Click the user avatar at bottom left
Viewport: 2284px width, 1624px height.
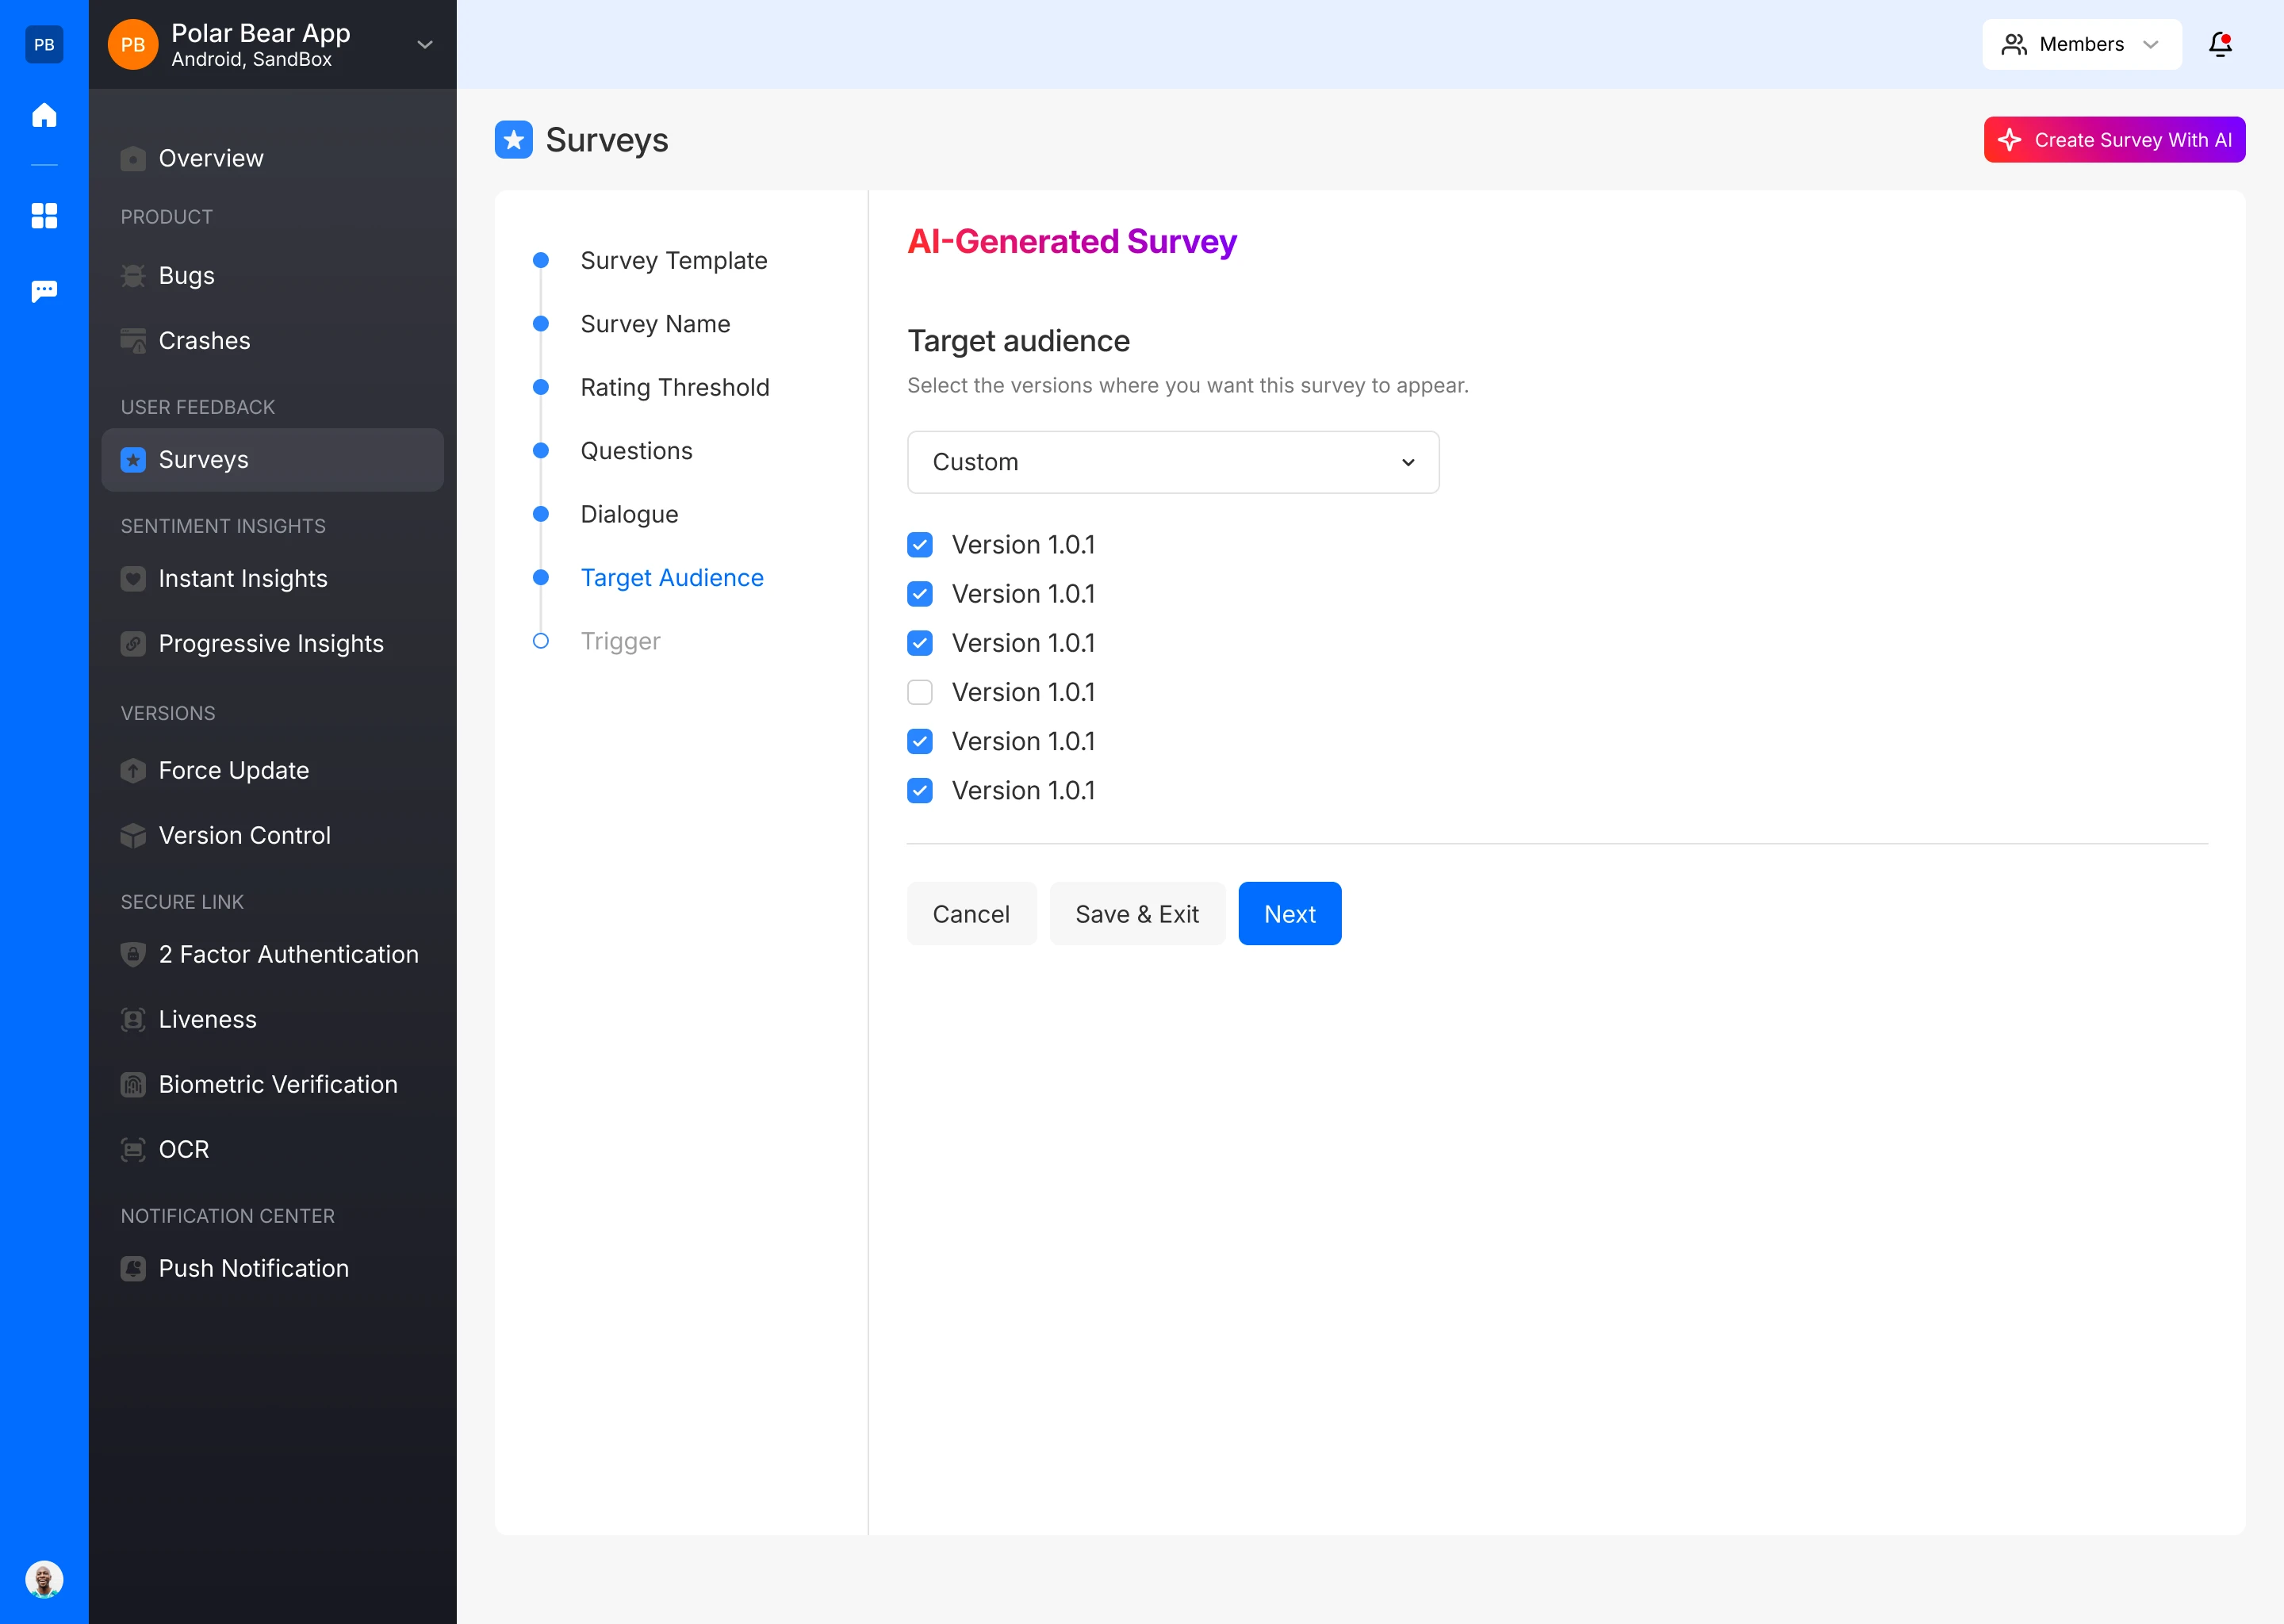[x=44, y=1579]
